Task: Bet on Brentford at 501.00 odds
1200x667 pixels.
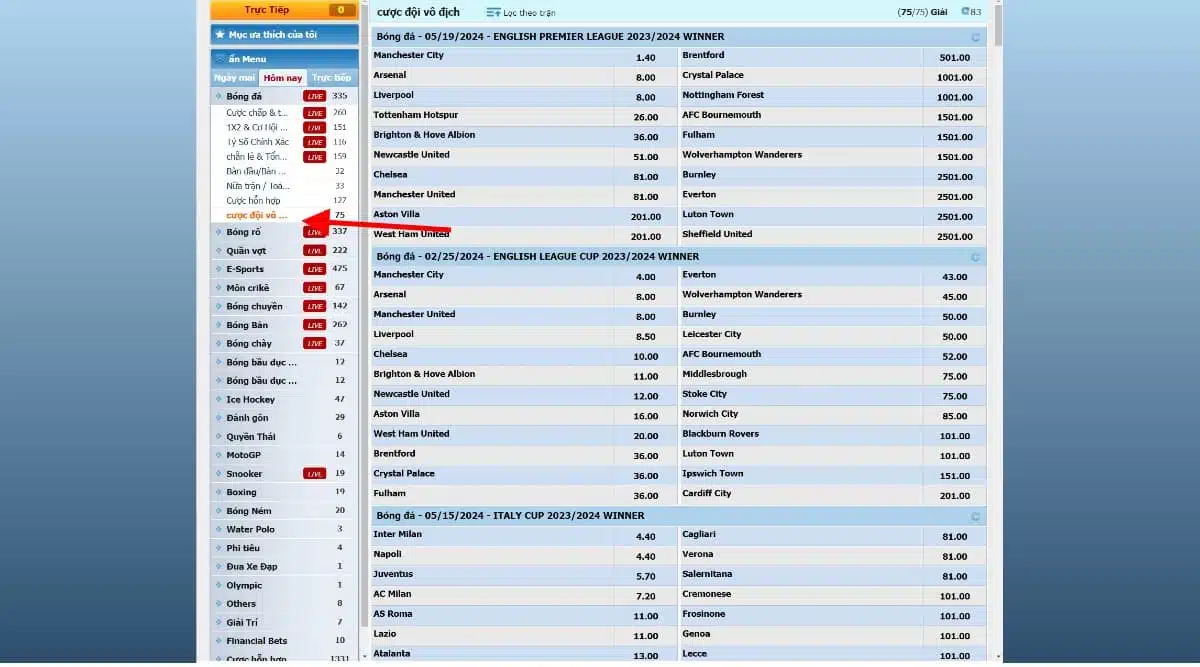Action: click(955, 58)
